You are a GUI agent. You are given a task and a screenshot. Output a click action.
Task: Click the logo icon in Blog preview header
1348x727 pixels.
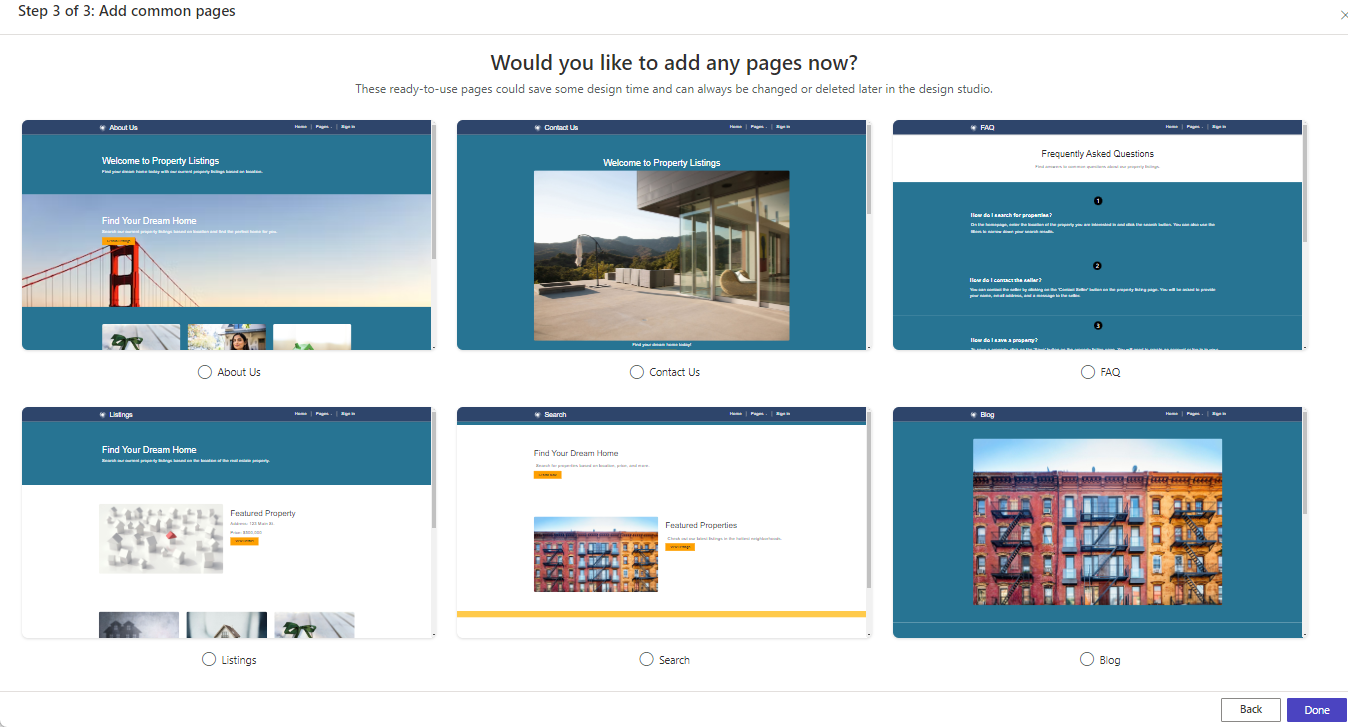pos(974,414)
